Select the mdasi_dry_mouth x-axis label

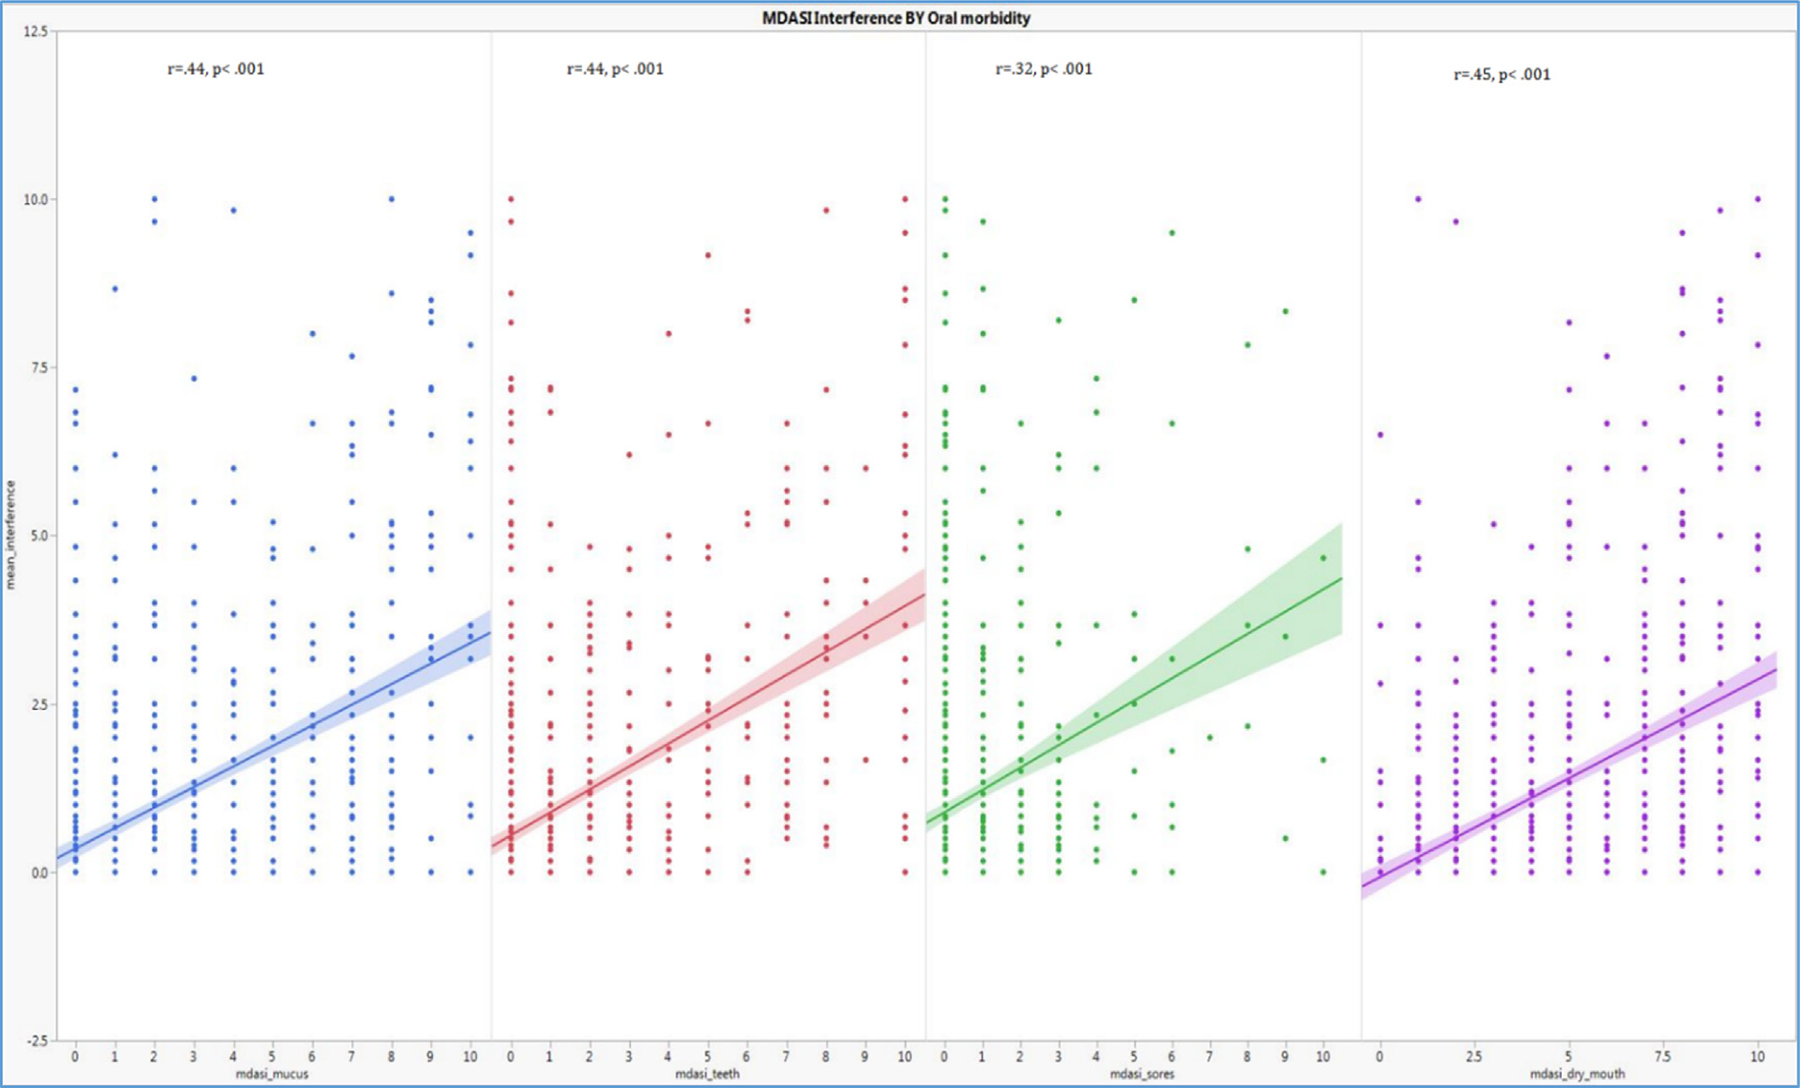pos(1577,1074)
